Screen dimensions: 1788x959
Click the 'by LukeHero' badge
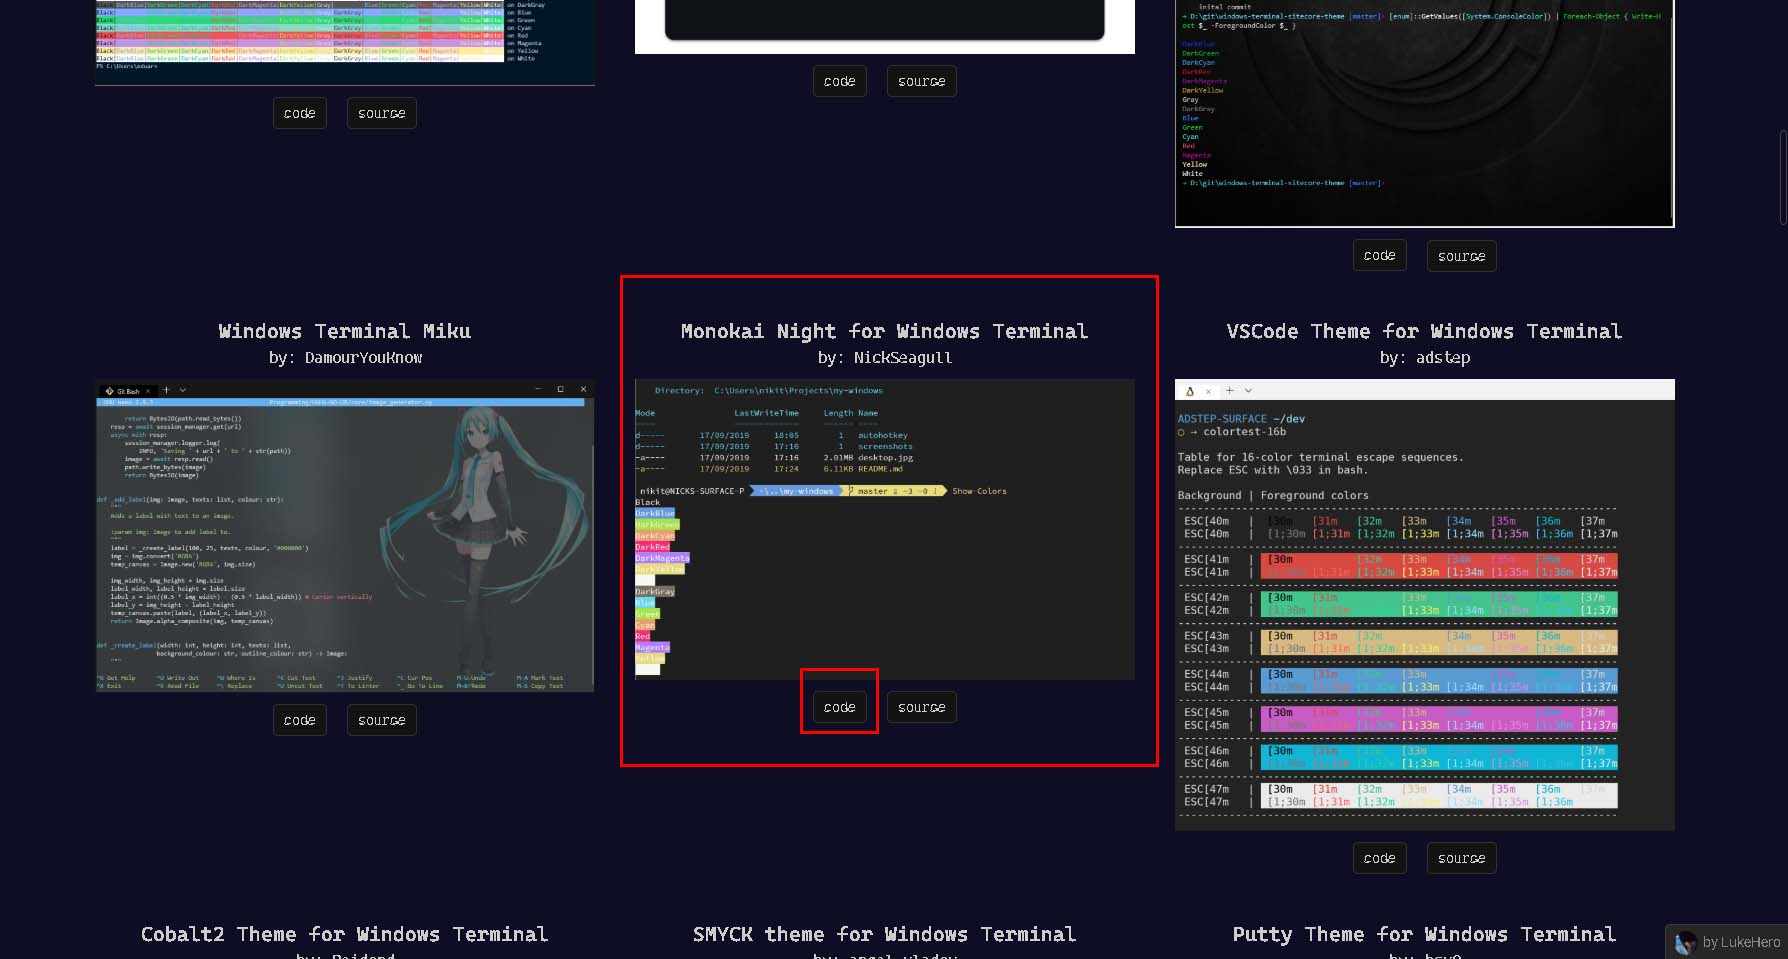(x=1727, y=942)
